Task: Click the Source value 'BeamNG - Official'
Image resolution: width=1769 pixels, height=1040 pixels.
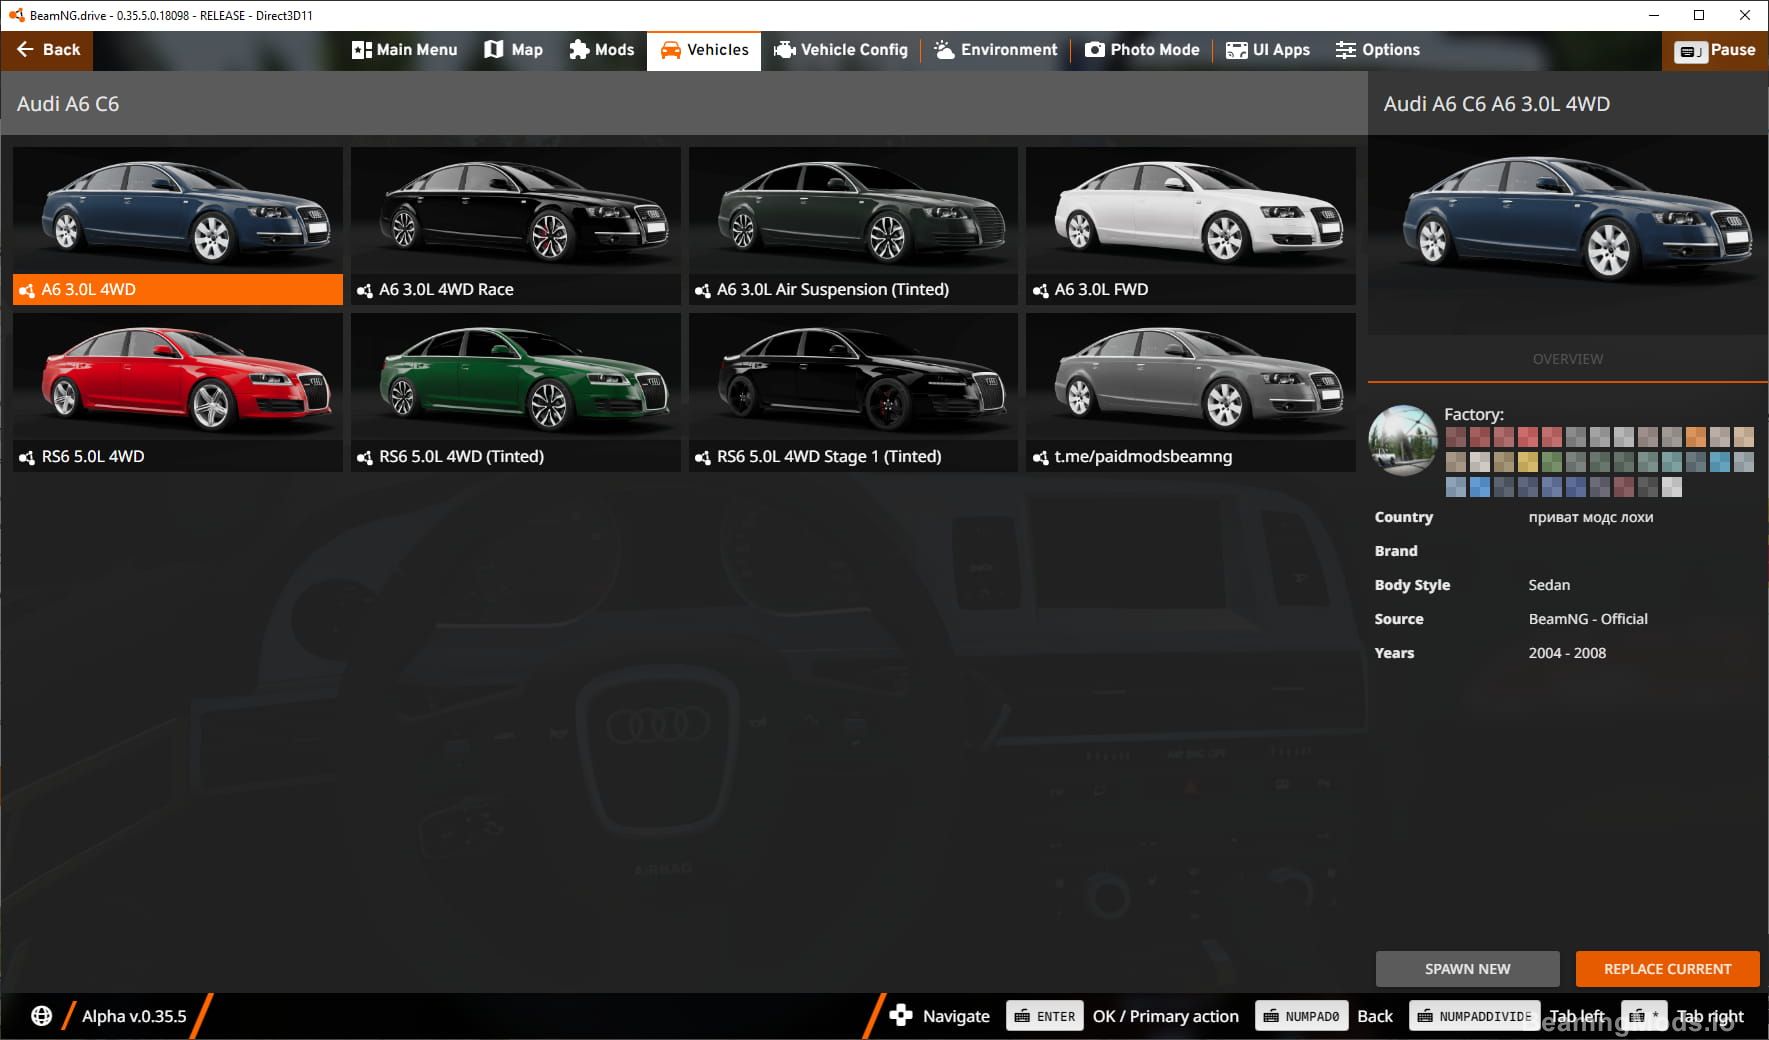Action: click(x=1588, y=619)
